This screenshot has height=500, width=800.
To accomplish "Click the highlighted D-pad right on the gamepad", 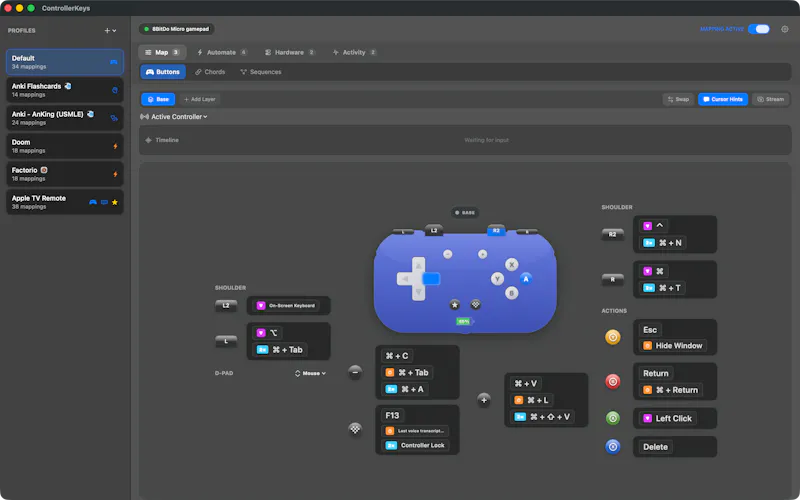I will click(x=431, y=279).
